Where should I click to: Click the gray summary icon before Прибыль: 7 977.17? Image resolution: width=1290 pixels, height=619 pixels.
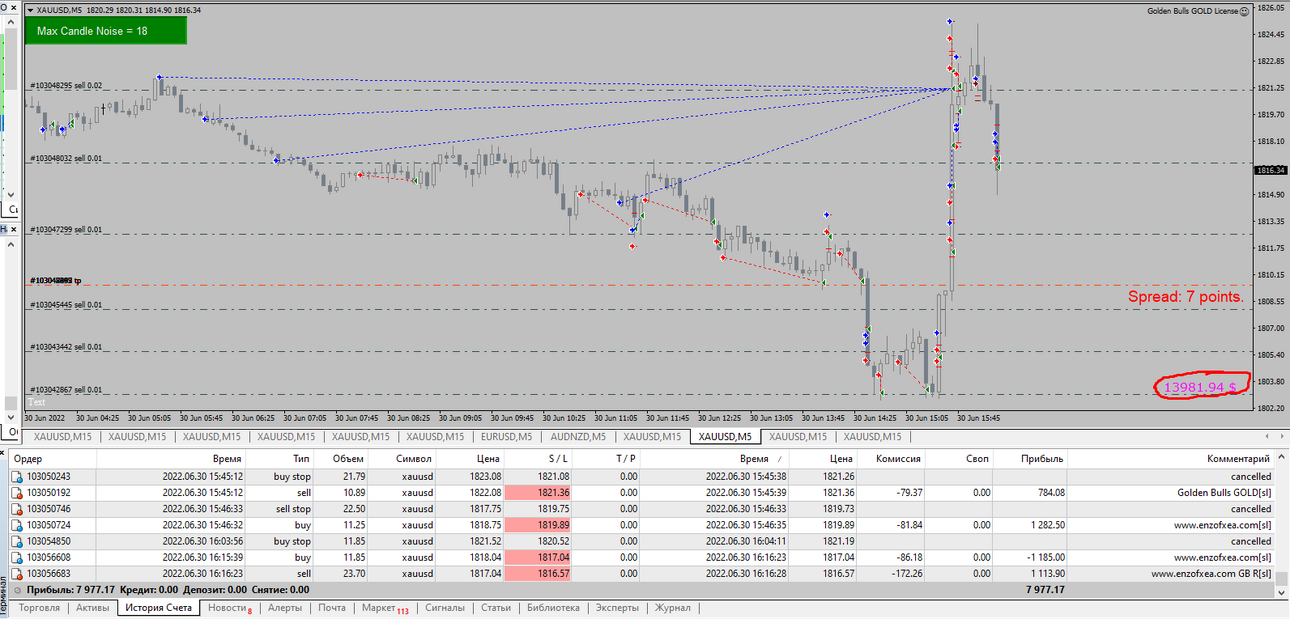pos(16,590)
